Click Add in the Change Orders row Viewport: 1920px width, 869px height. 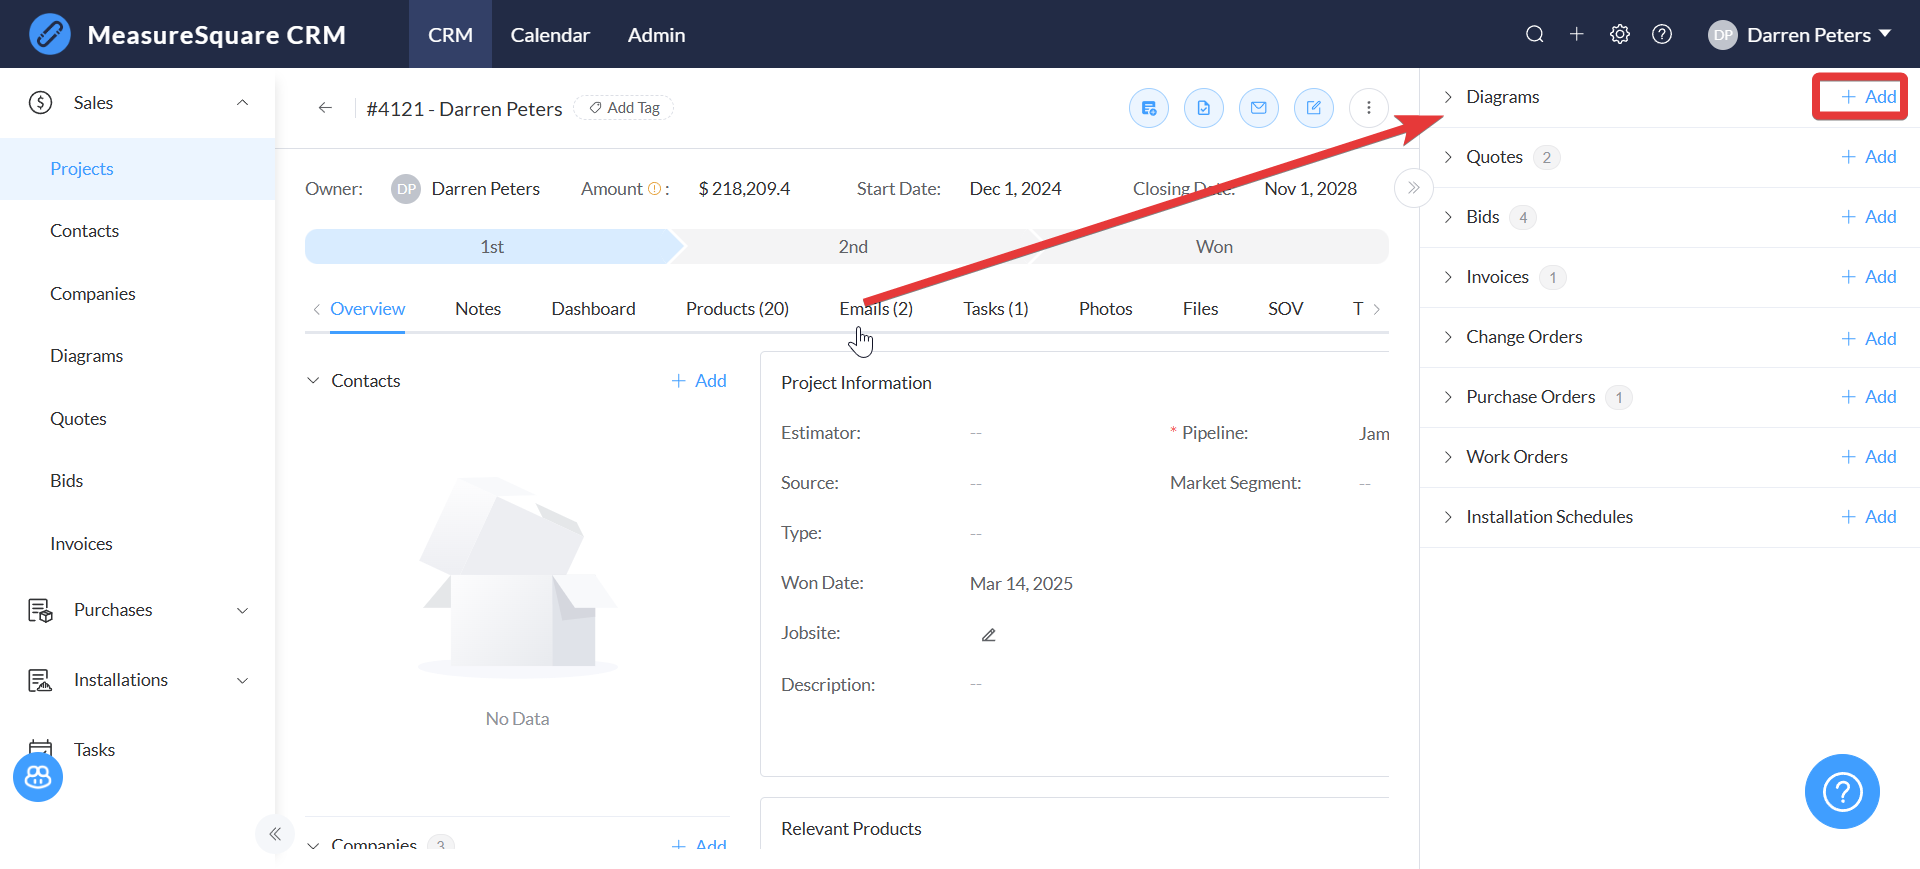click(1869, 339)
